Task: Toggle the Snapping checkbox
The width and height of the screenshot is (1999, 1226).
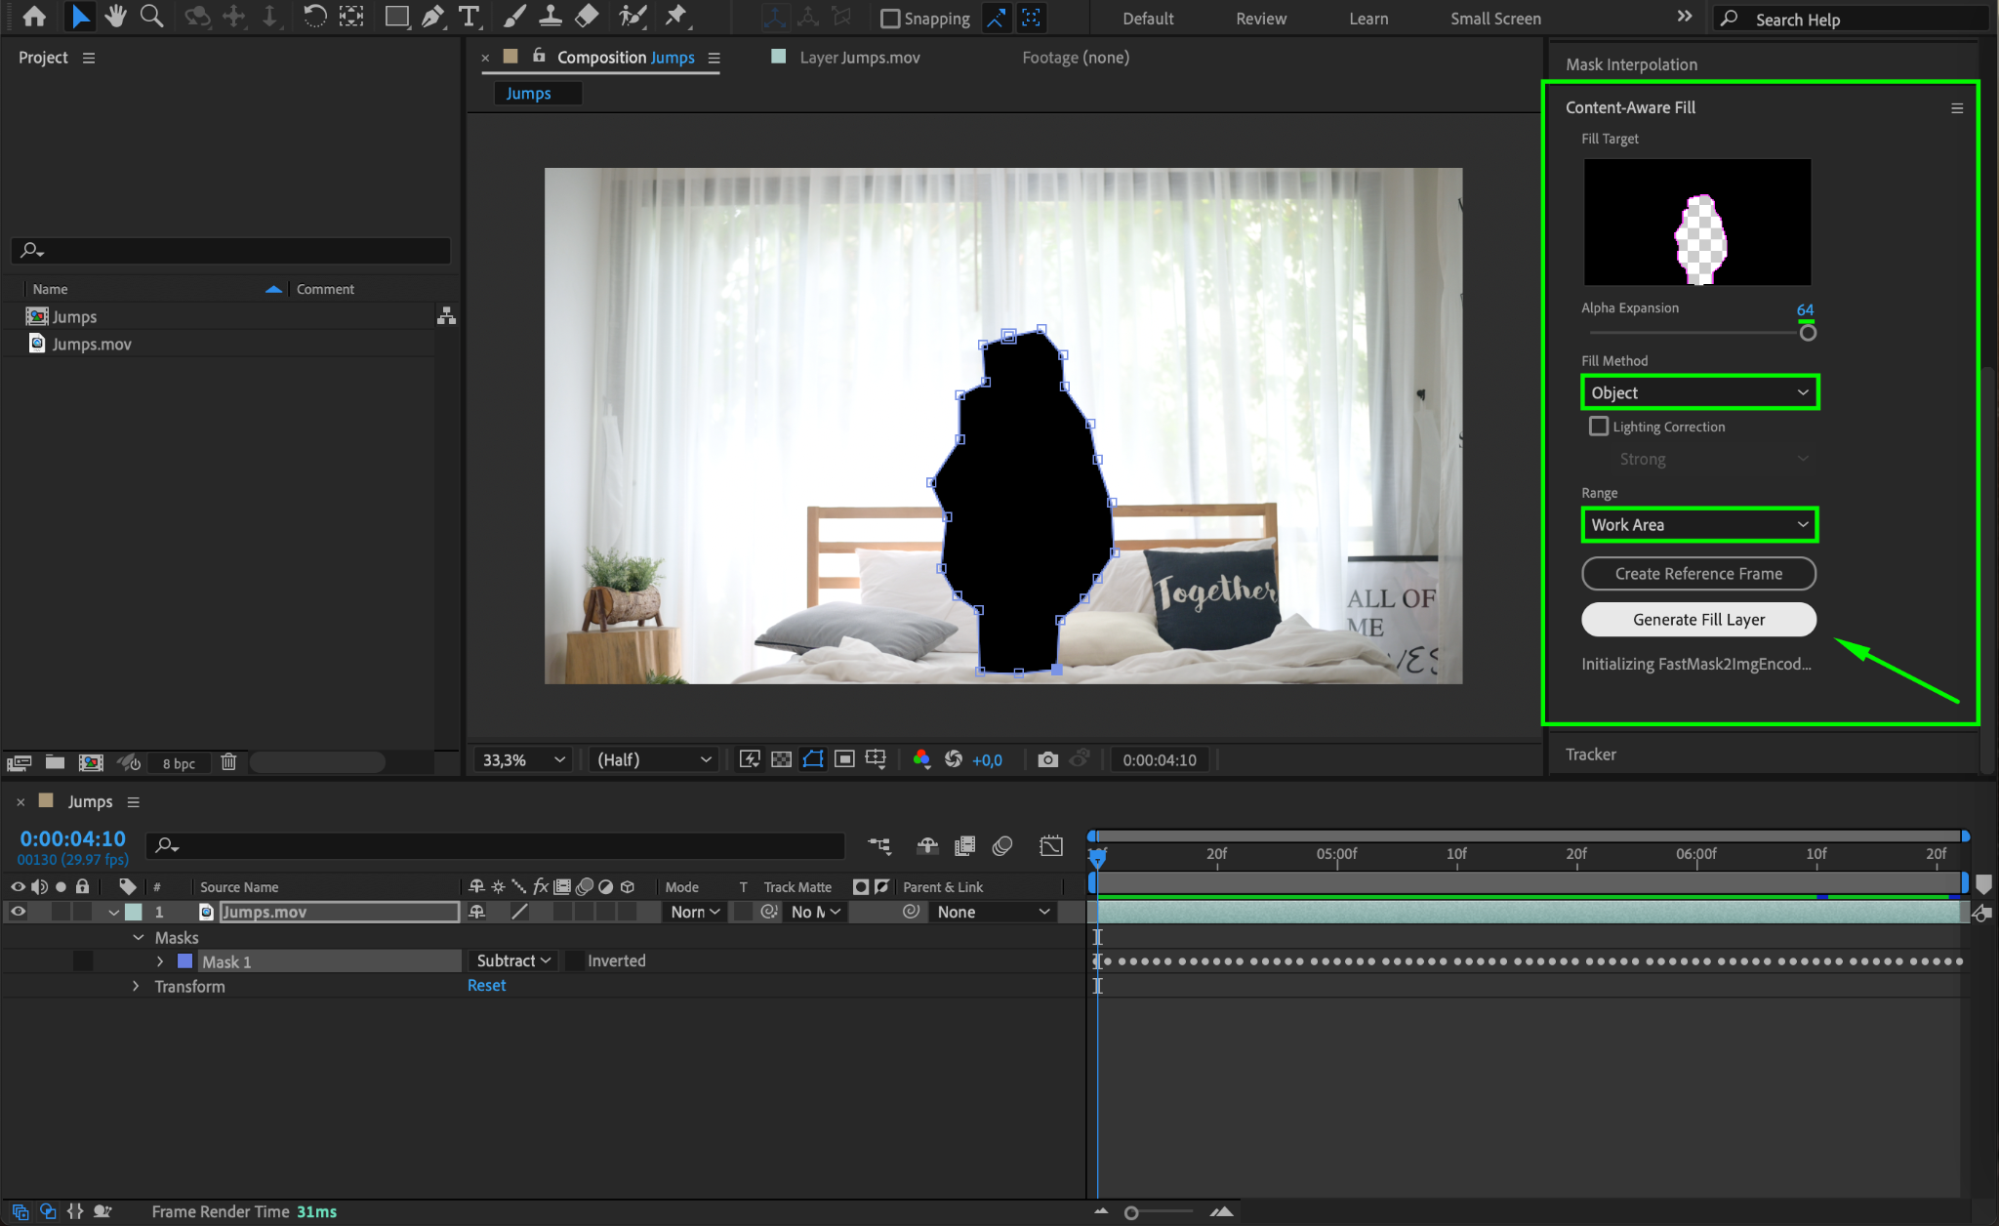Action: pos(890,18)
